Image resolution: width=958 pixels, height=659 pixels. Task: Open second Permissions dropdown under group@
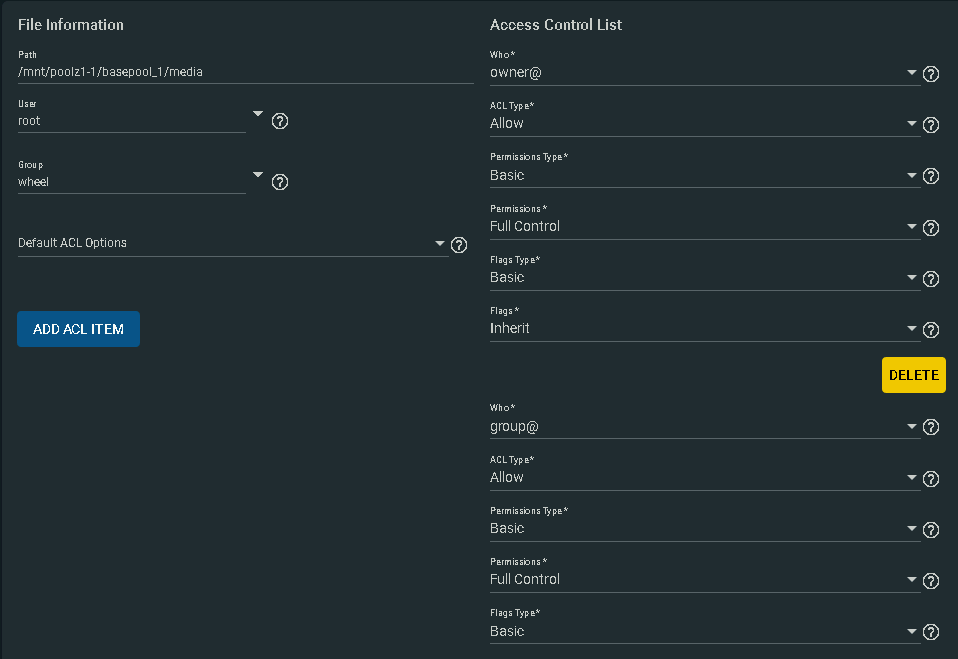tap(704, 580)
